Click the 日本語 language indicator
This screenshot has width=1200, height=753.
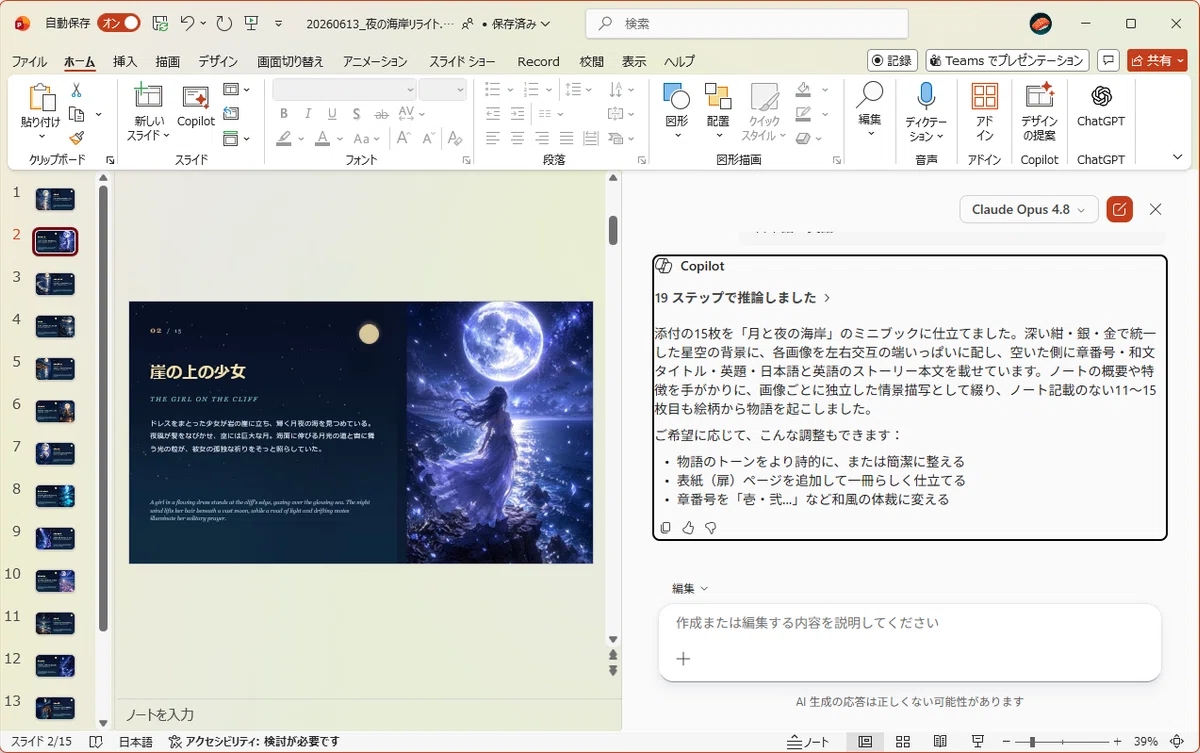(136, 742)
